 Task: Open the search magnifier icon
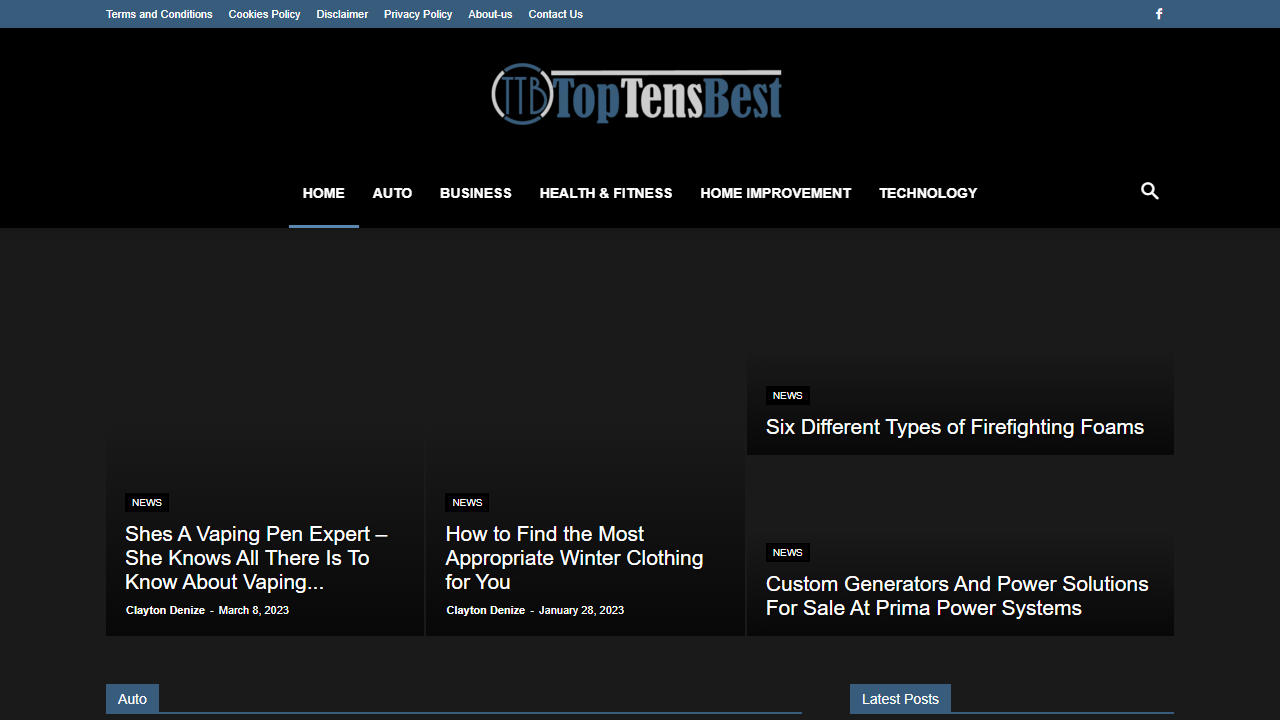pos(1150,191)
